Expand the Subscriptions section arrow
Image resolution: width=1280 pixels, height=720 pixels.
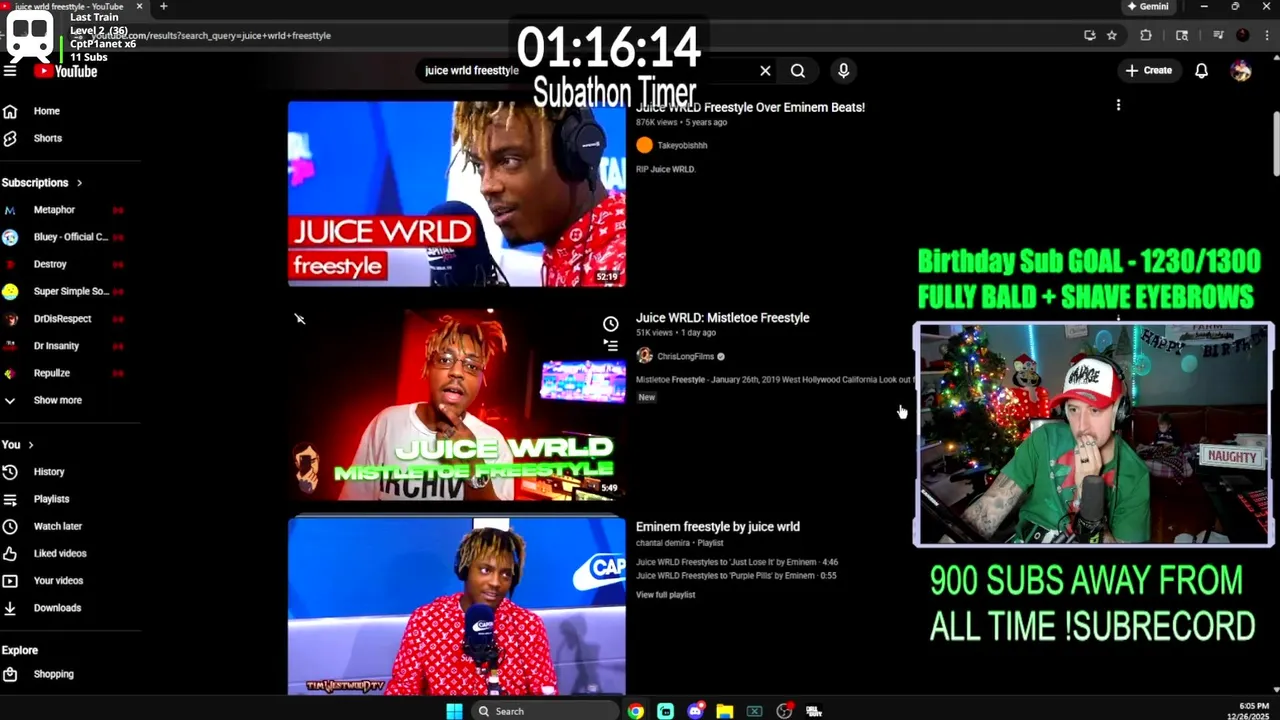[79, 183]
